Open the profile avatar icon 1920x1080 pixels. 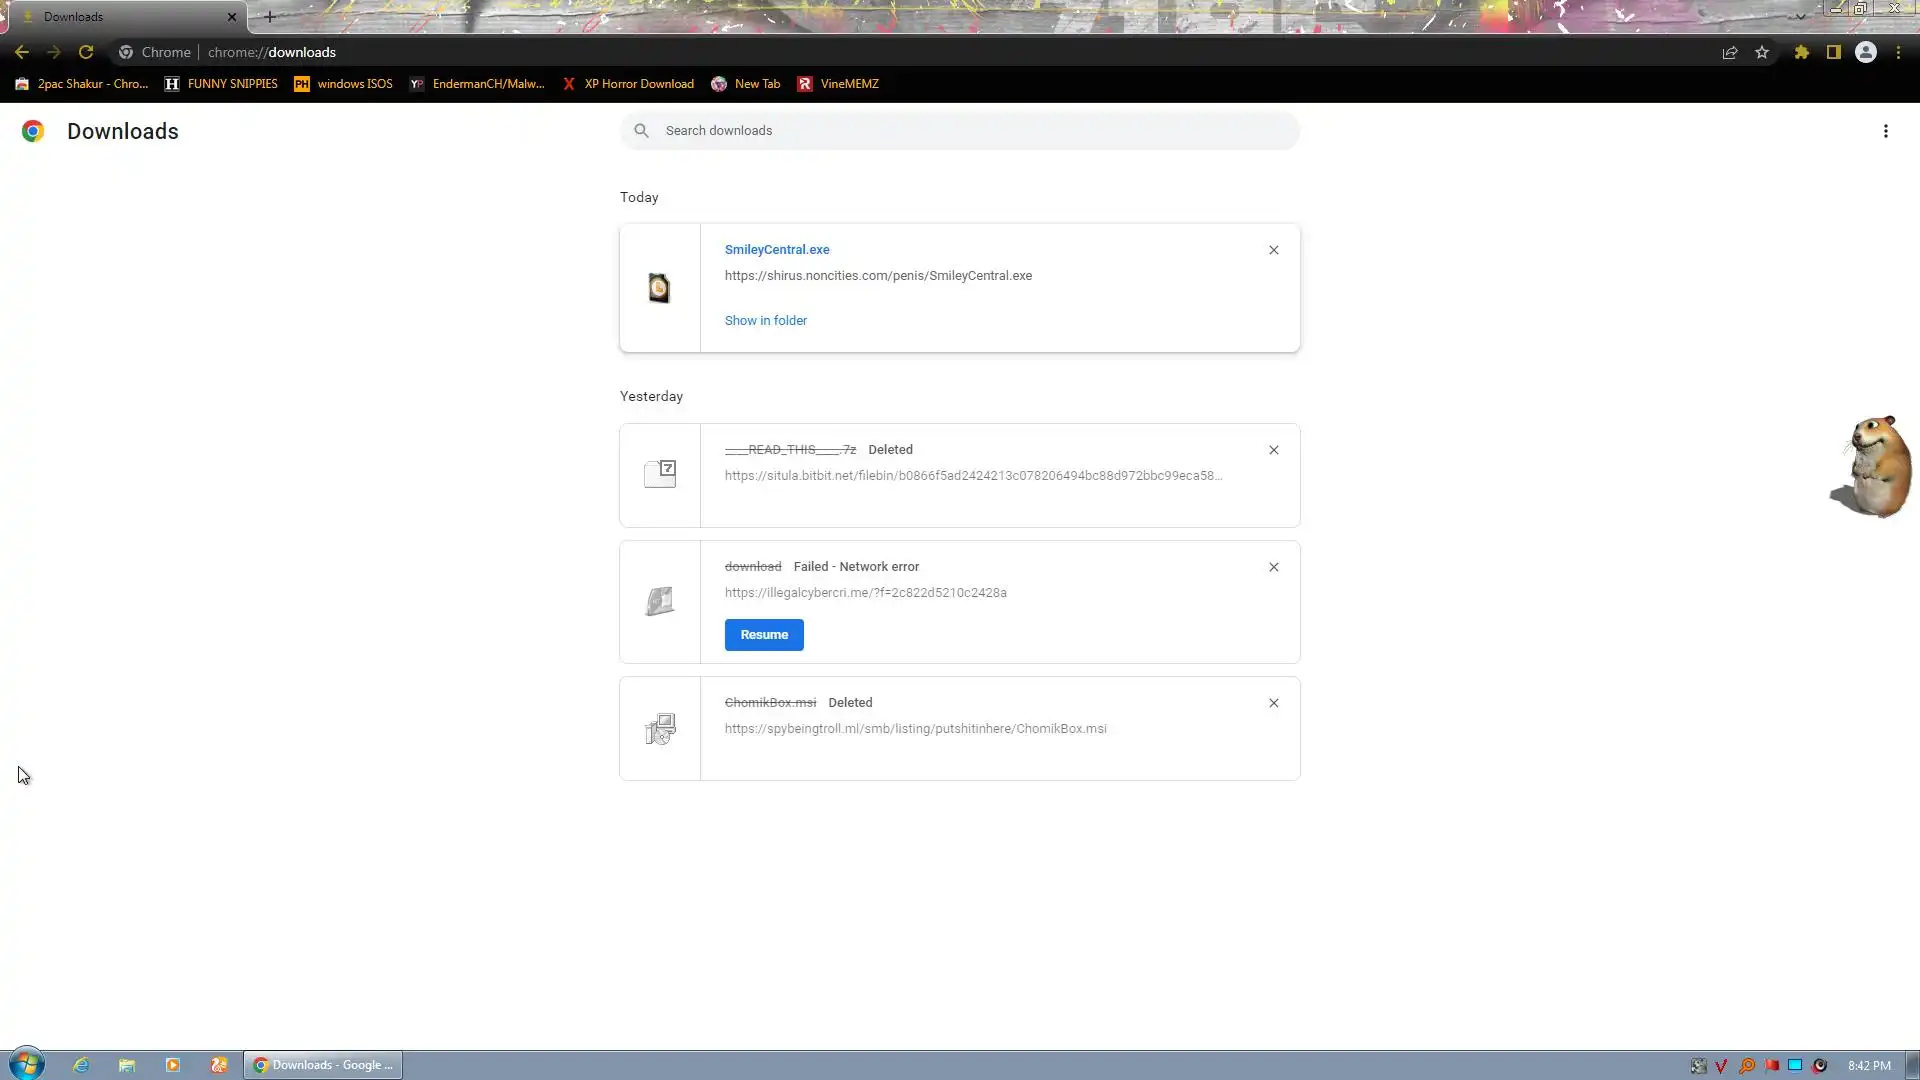click(1866, 52)
